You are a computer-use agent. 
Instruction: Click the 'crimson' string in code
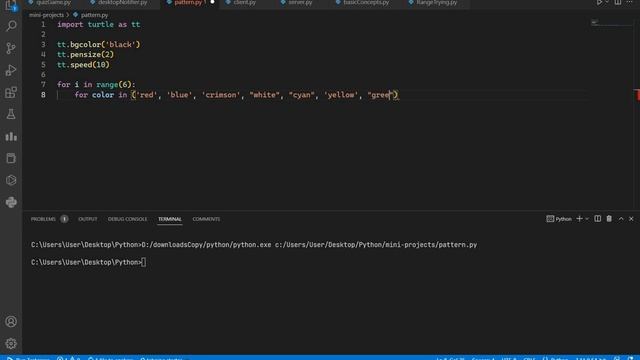click(x=221, y=95)
